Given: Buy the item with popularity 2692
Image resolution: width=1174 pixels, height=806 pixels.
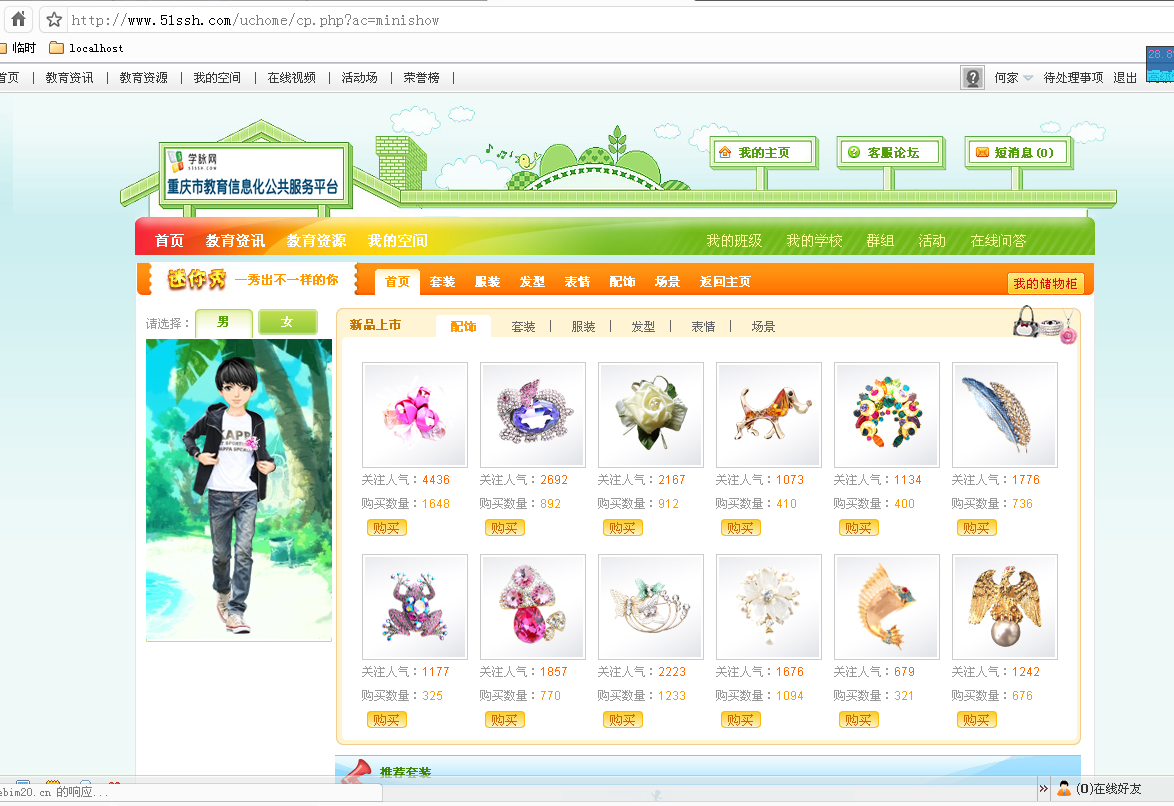Looking at the screenshot, I should point(505,528).
